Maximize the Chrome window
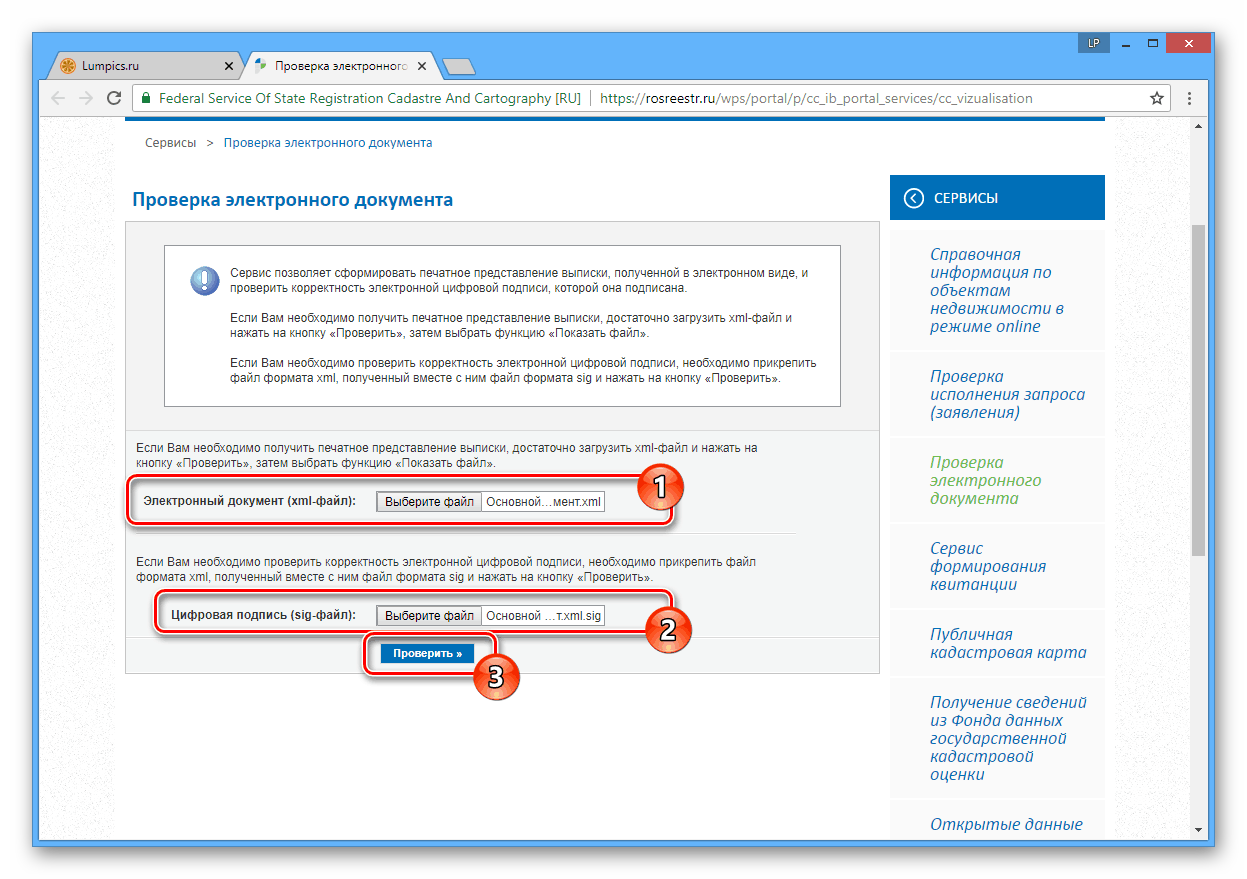Image resolution: width=1247 pixels, height=879 pixels. pyautogui.click(x=1153, y=43)
